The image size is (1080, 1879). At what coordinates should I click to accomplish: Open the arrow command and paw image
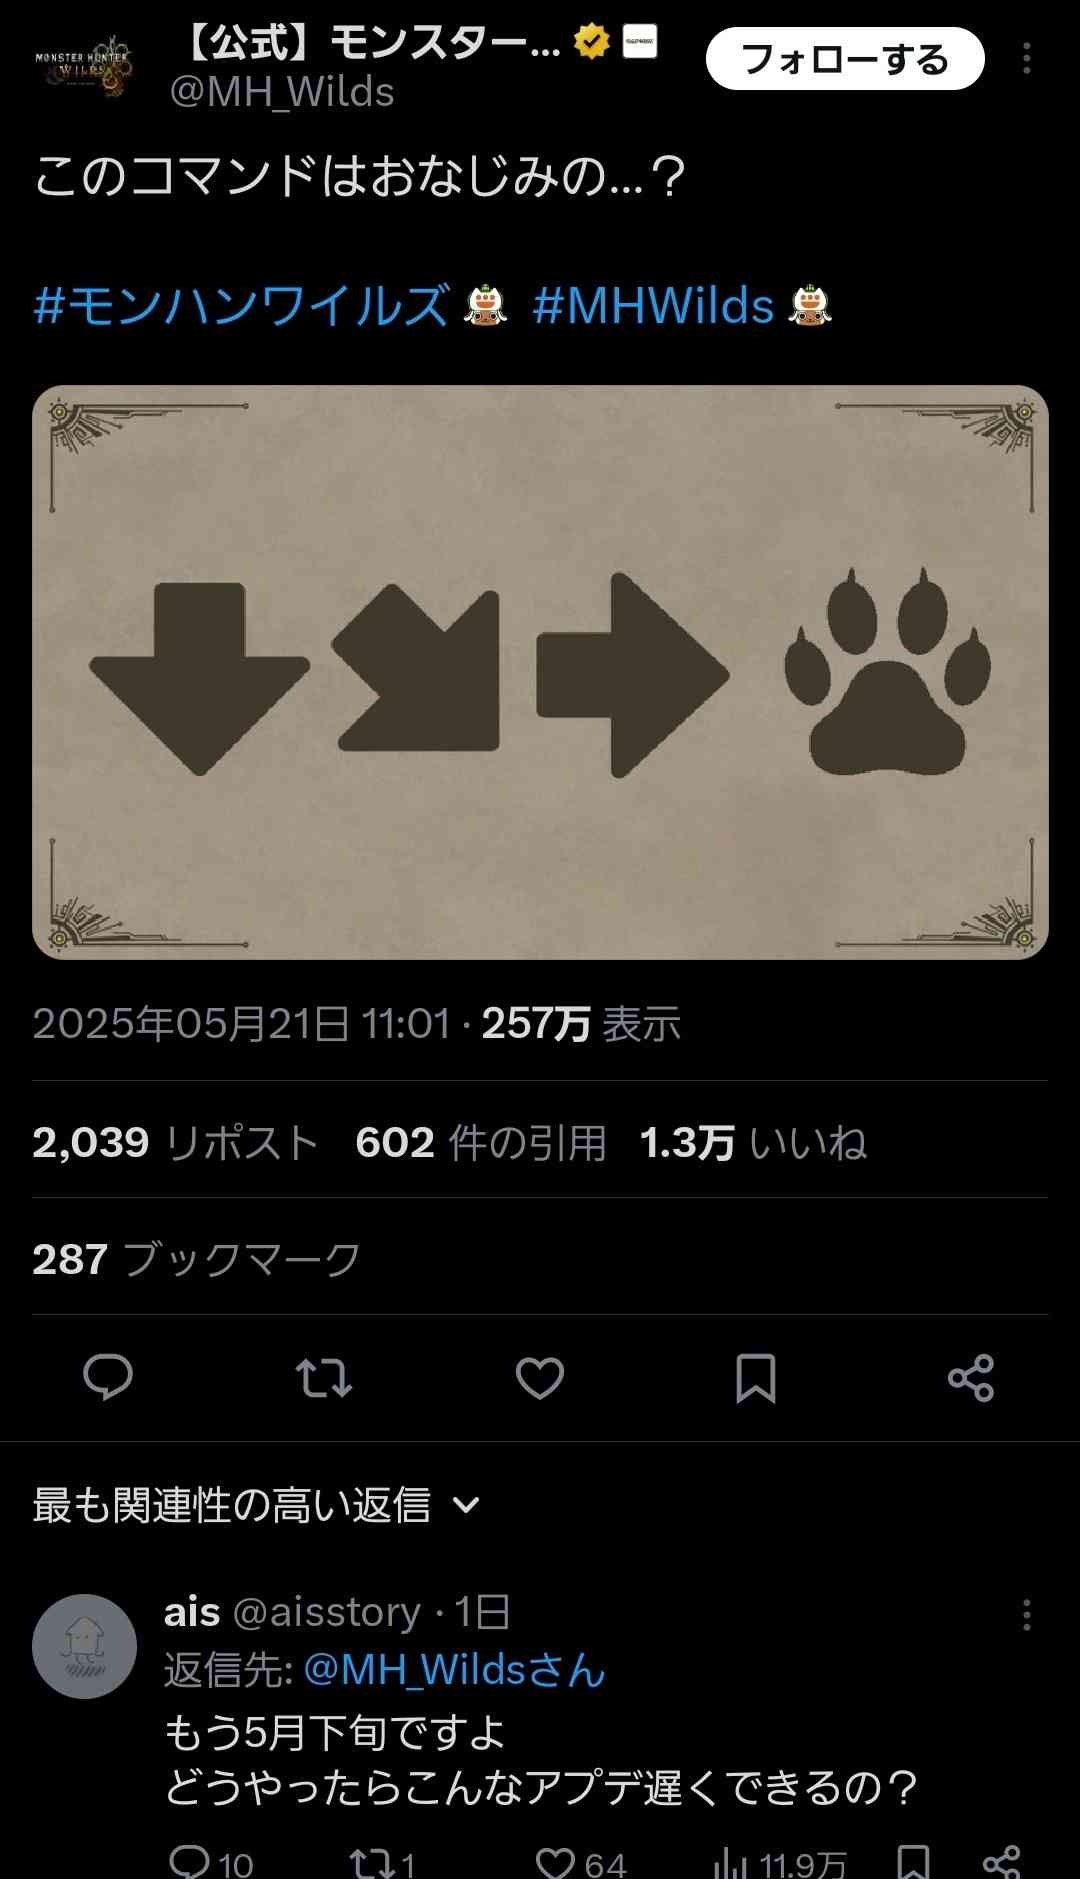(x=540, y=672)
